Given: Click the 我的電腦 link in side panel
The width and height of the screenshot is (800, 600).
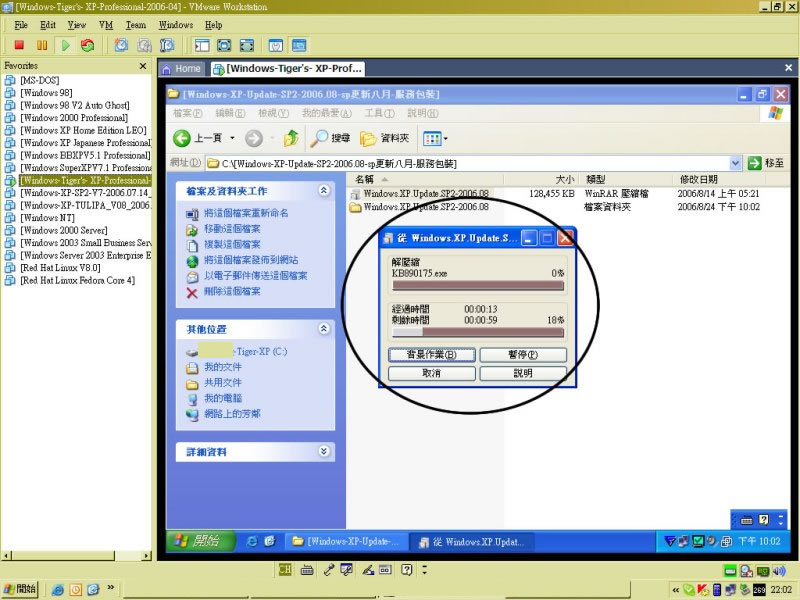Looking at the screenshot, I should 223,398.
